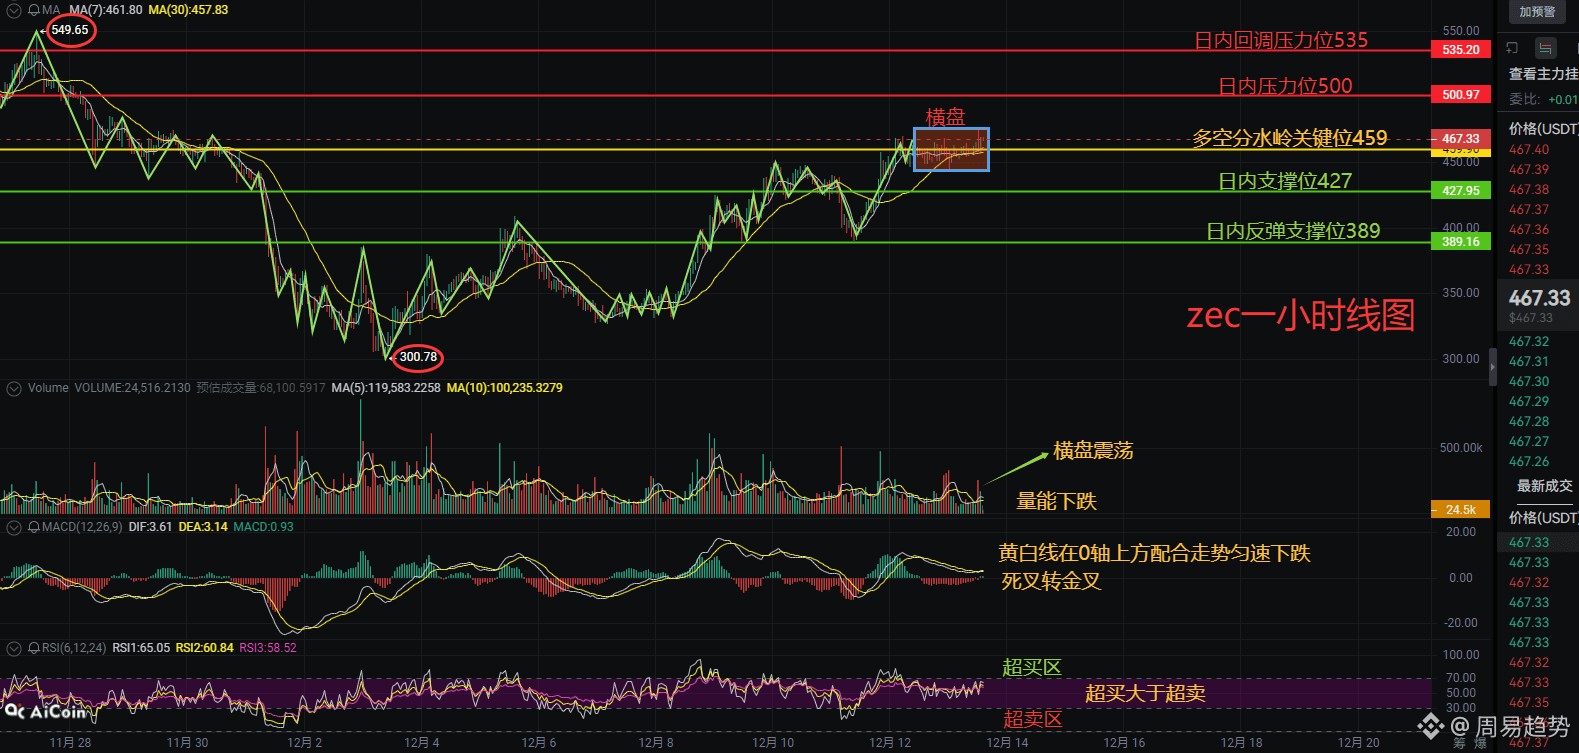Click the bid price 467.29 row
1579x753 pixels.
[x=1530, y=402]
